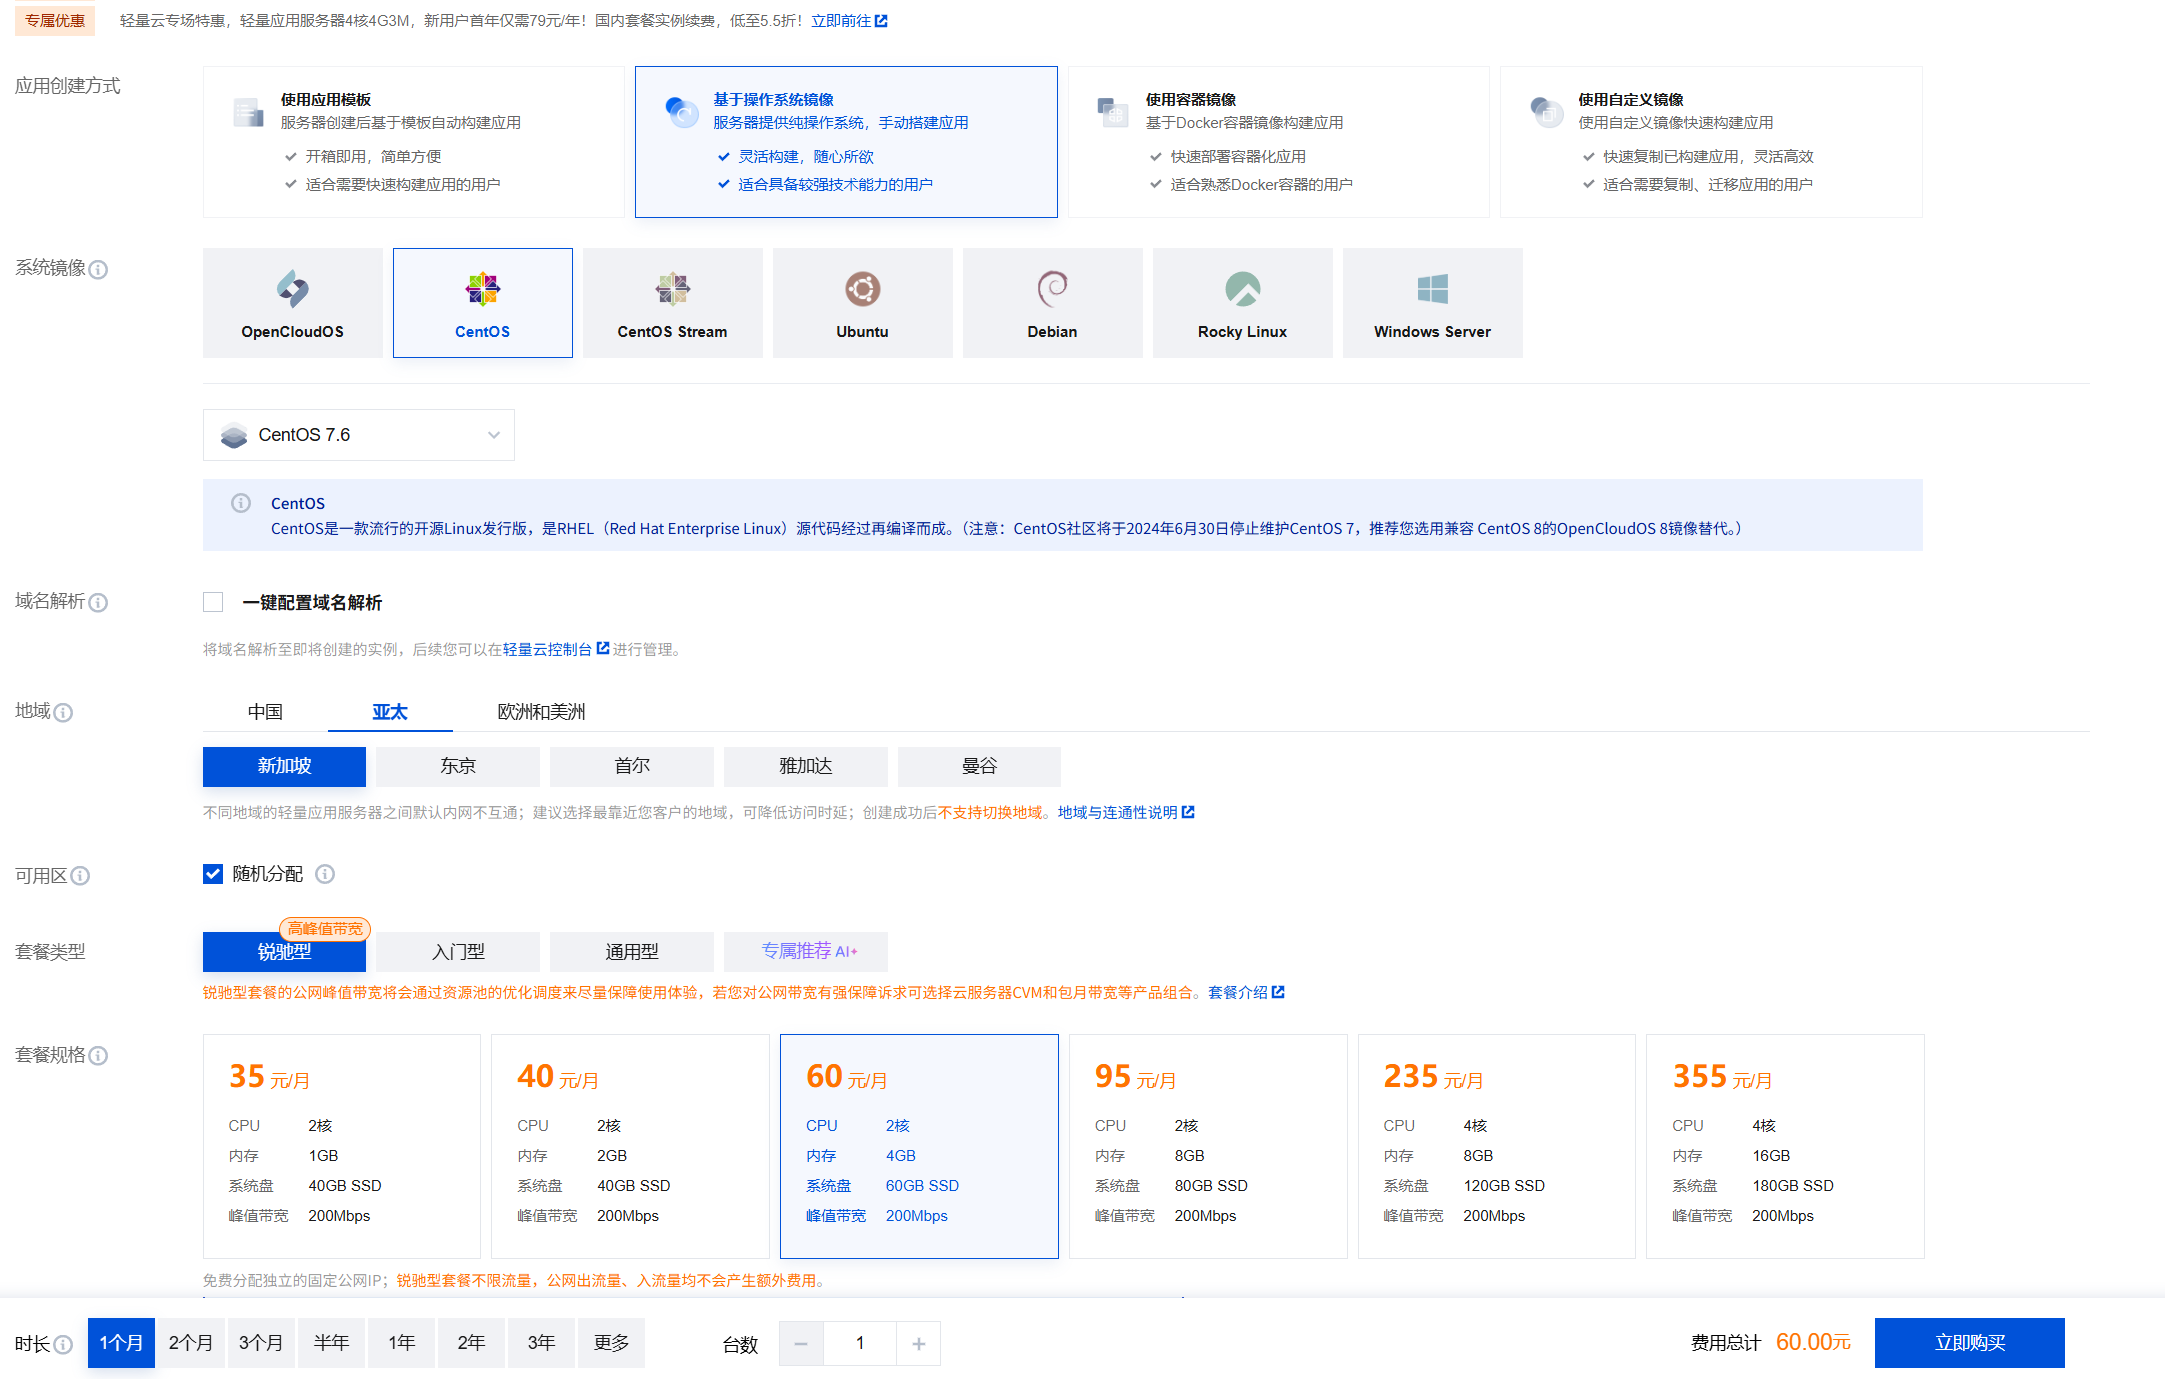Choose the Windows Server image
The image size is (2165, 1379).
pos(1432,302)
